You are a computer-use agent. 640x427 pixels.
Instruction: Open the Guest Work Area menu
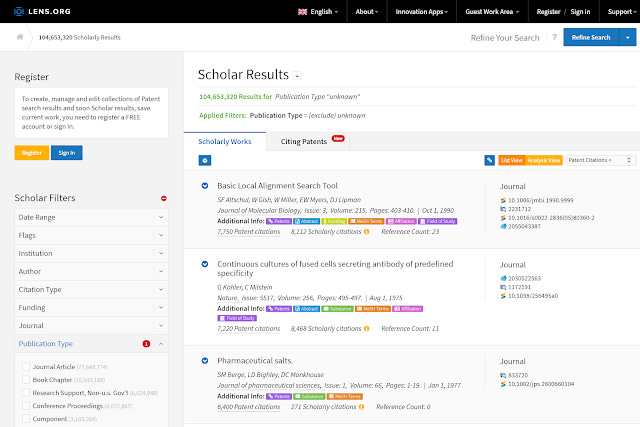pyautogui.click(x=492, y=12)
